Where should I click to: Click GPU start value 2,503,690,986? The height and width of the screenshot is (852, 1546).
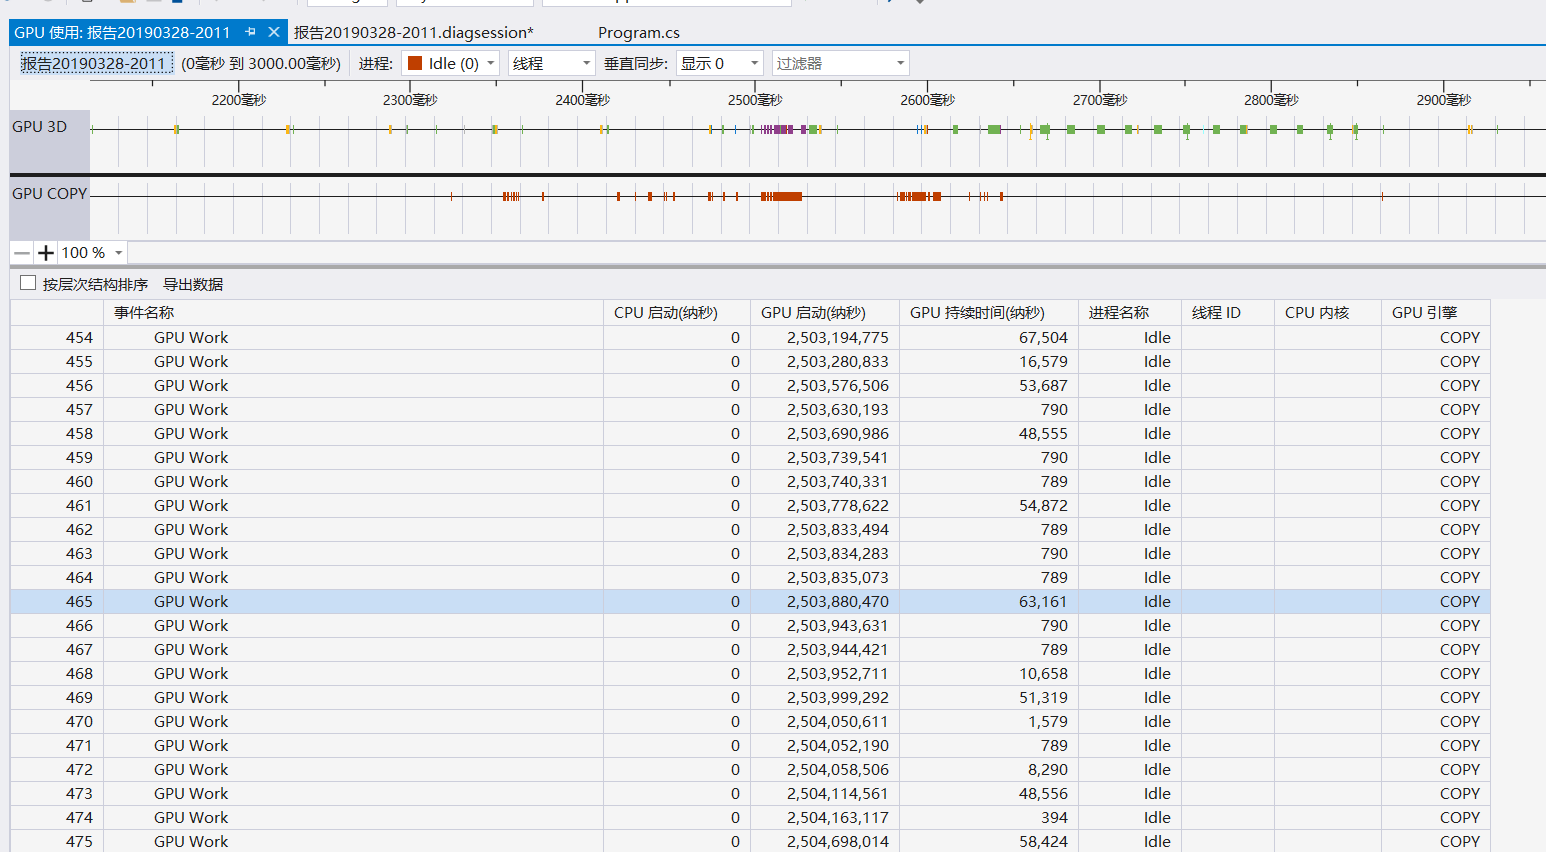[838, 434]
